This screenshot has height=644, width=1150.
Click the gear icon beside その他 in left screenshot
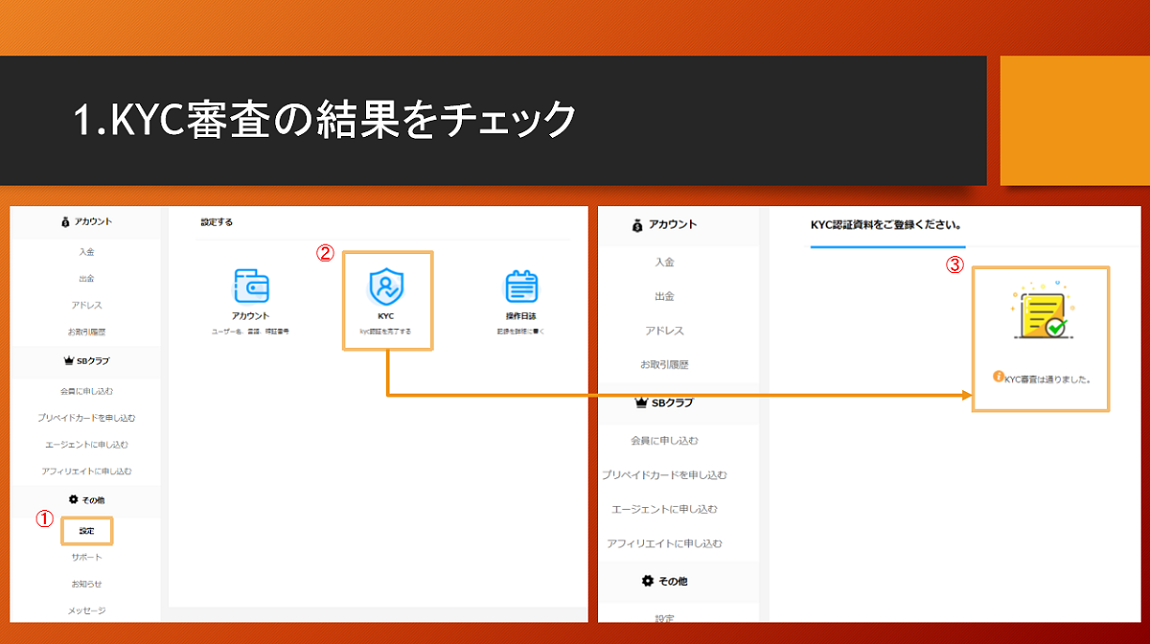point(73,499)
